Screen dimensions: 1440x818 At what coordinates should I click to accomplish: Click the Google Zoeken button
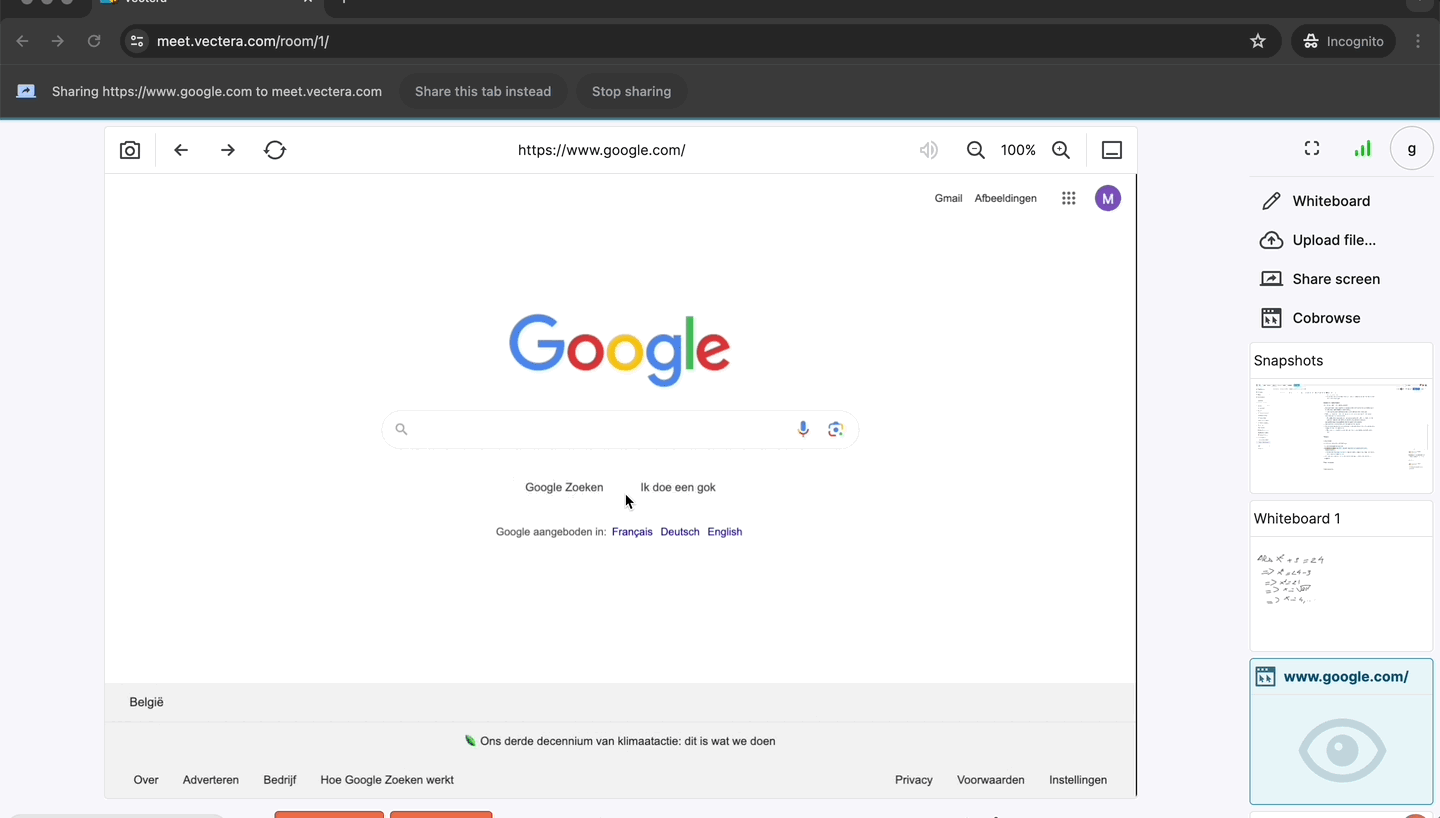[x=564, y=487]
